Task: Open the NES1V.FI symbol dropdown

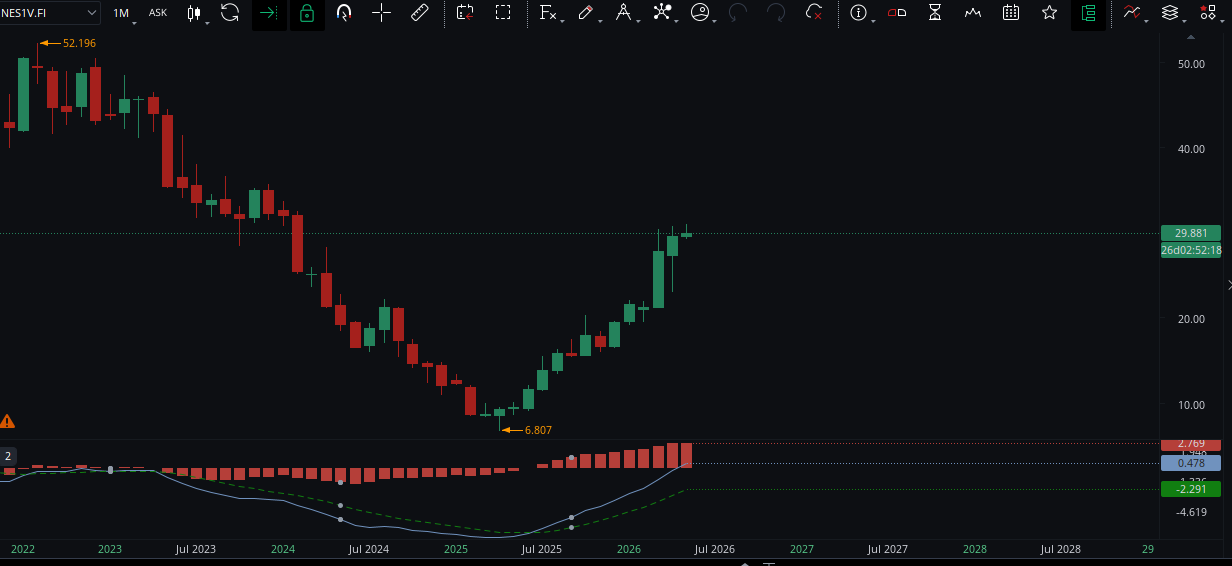Action: [50, 13]
